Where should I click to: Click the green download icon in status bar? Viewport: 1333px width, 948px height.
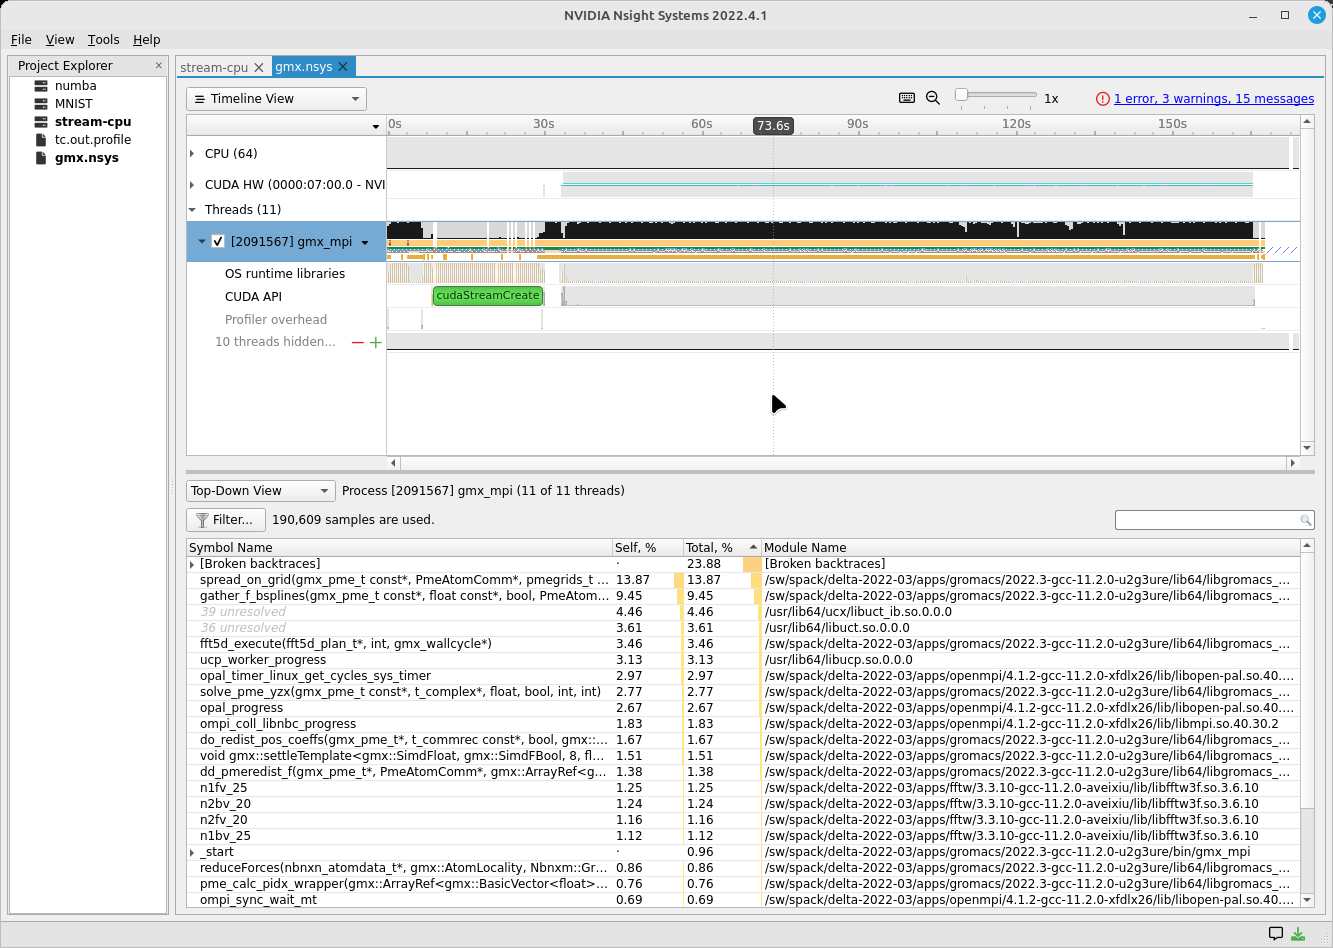1298,934
